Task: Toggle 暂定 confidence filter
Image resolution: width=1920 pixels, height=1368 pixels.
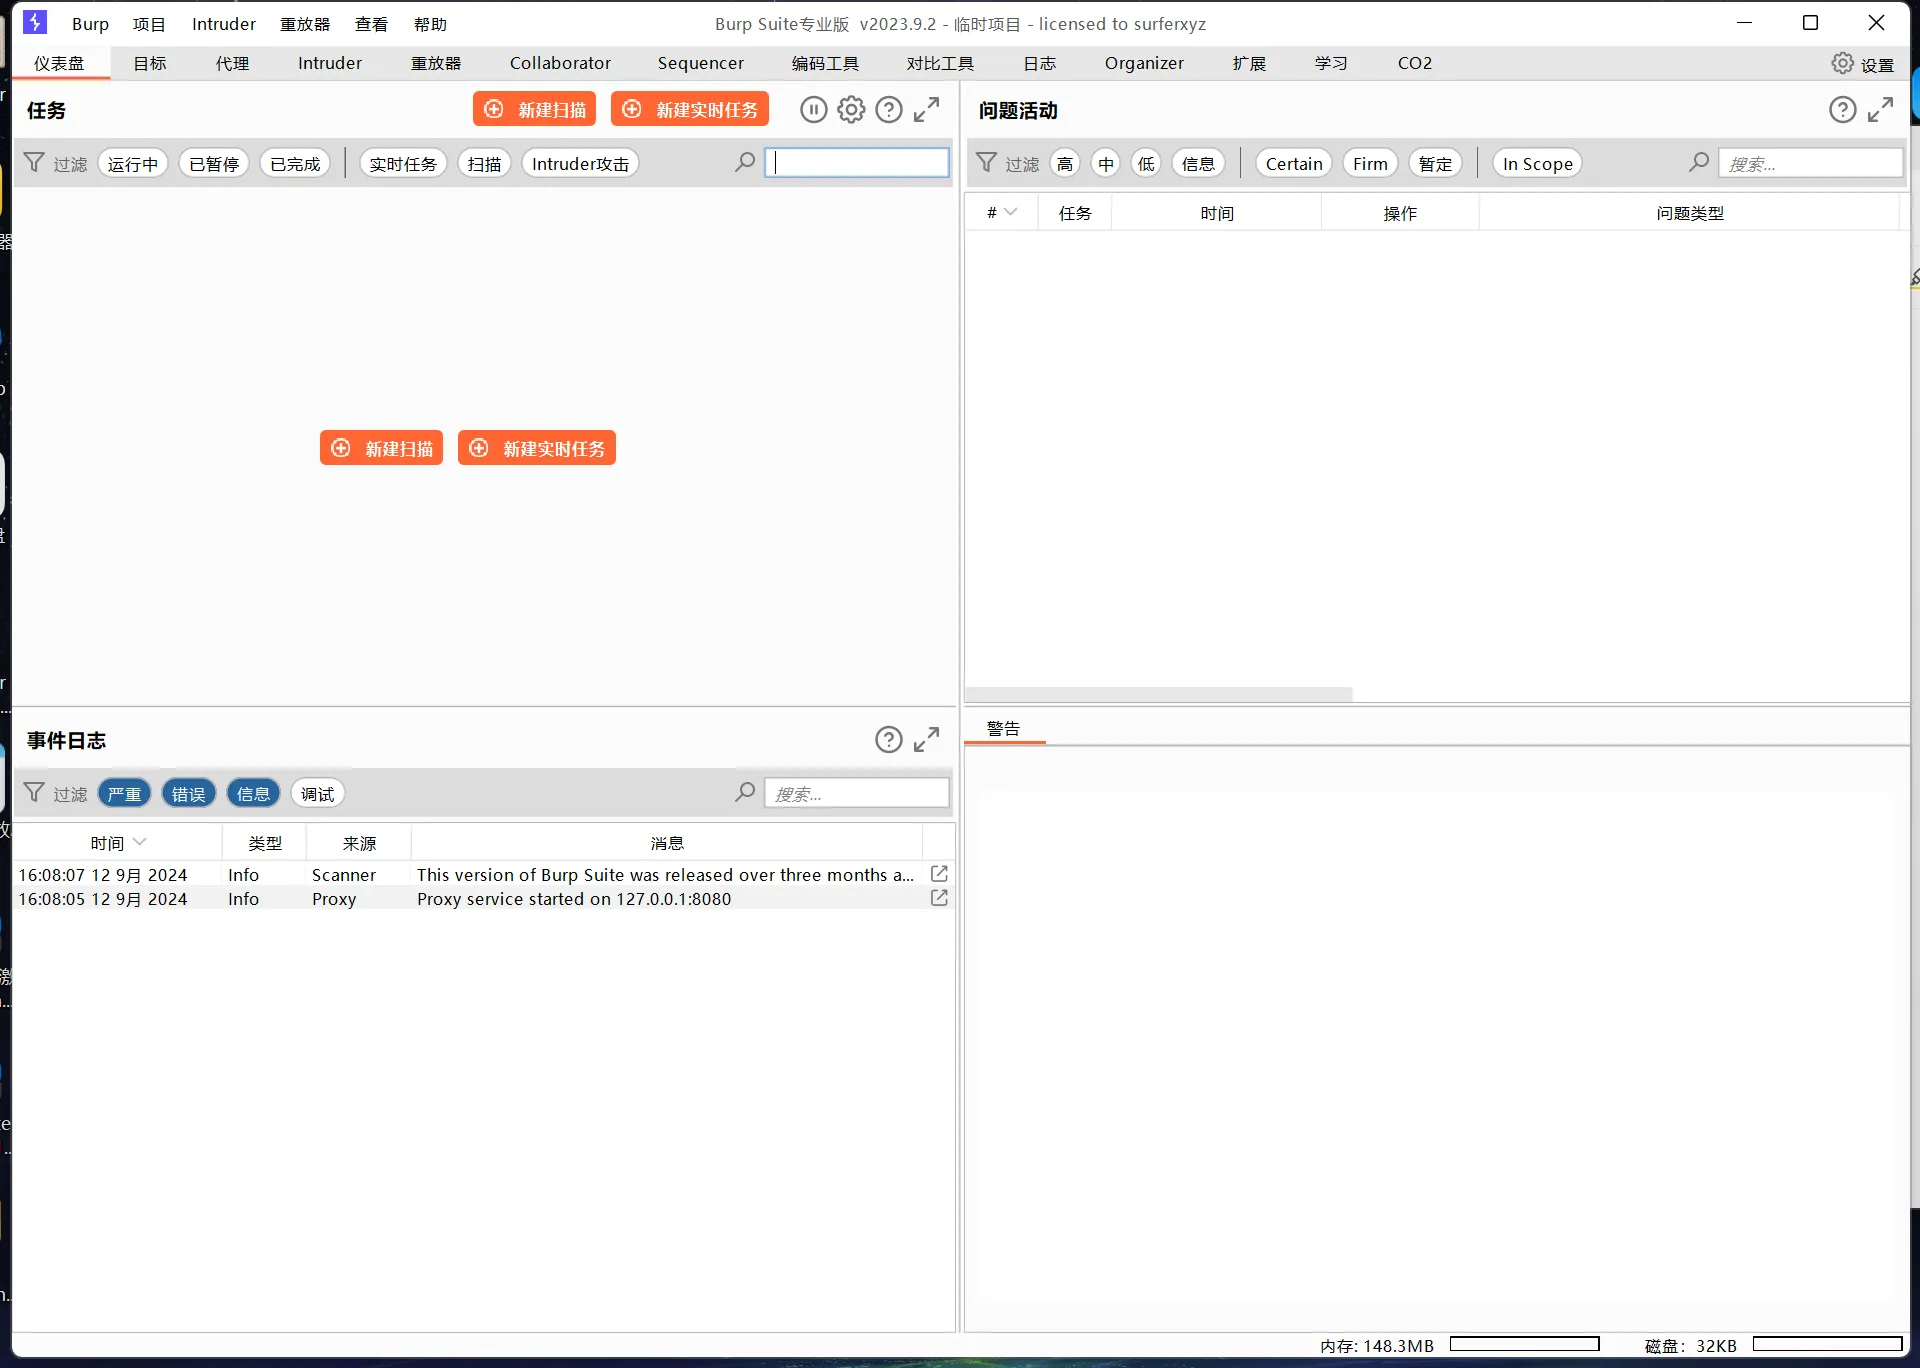Action: click(1435, 164)
